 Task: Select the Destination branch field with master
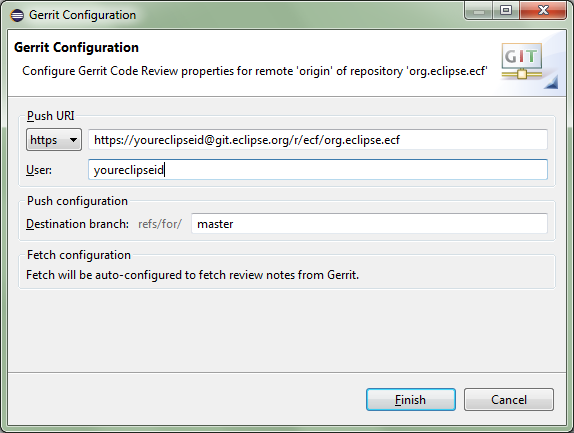[369, 224]
